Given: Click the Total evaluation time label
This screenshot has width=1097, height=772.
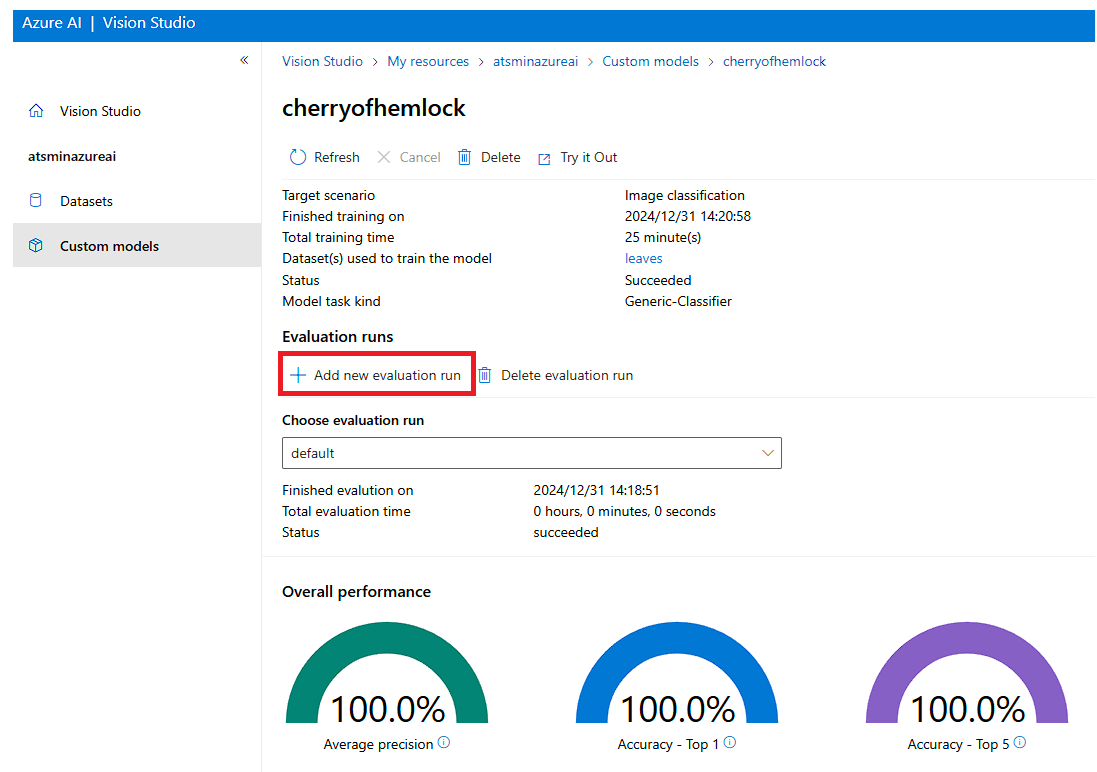Looking at the screenshot, I should click(x=346, y=511).
